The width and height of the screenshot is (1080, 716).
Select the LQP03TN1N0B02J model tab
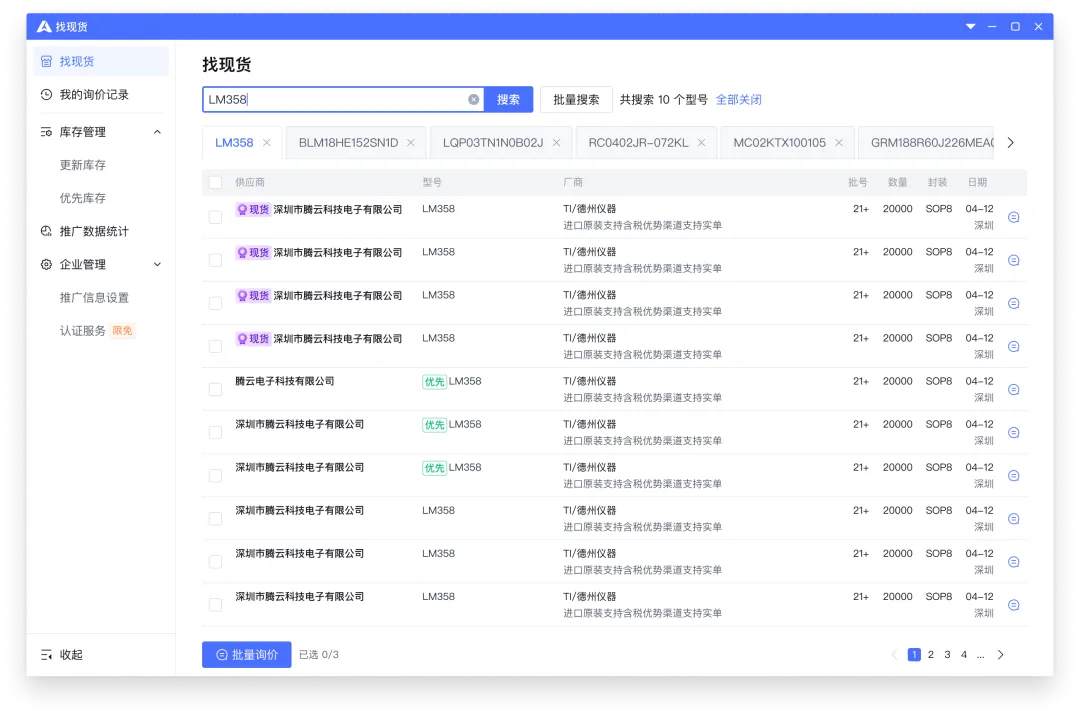point(492,142)
